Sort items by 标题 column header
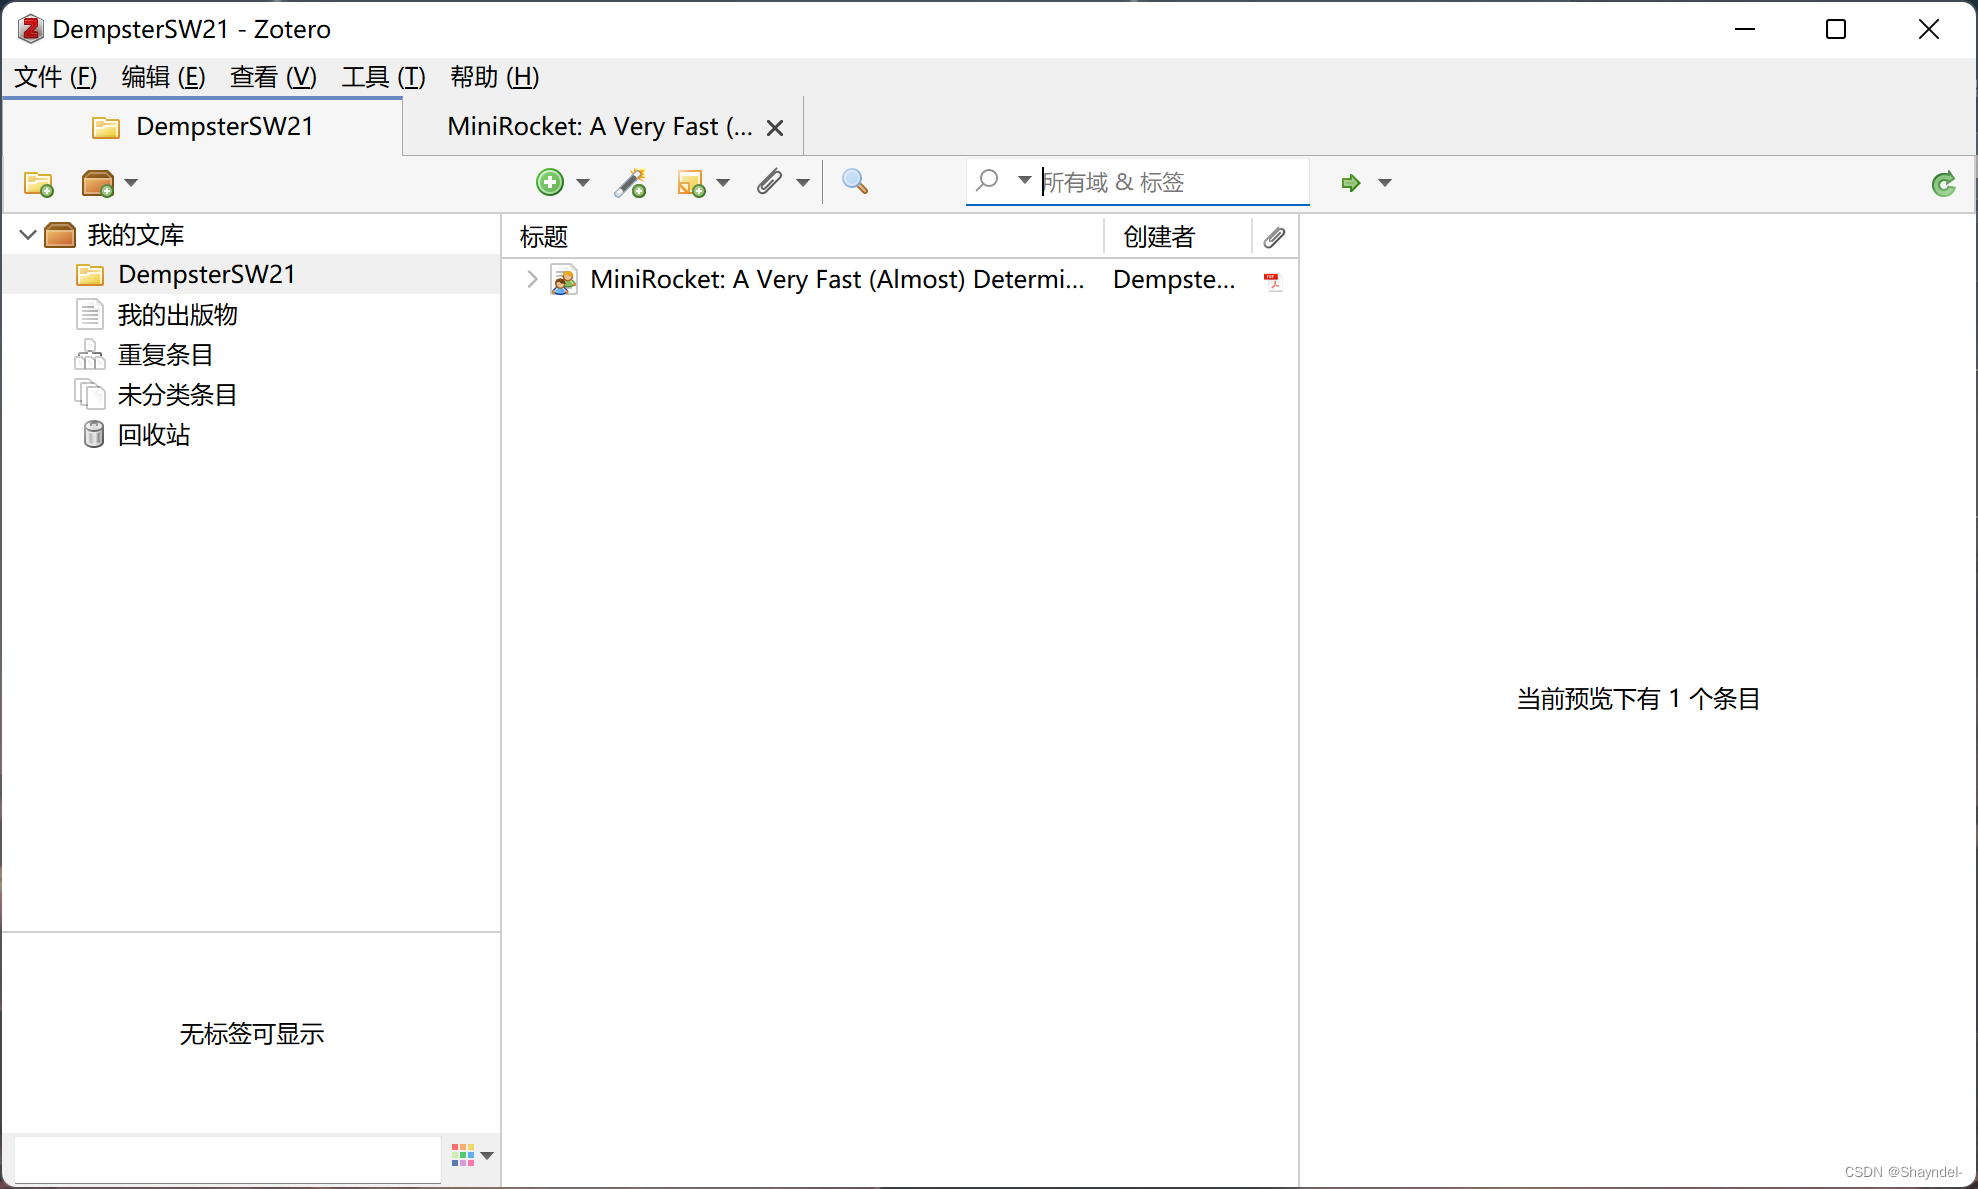This screenshot has width=1978, height=1189. [544, 237]
